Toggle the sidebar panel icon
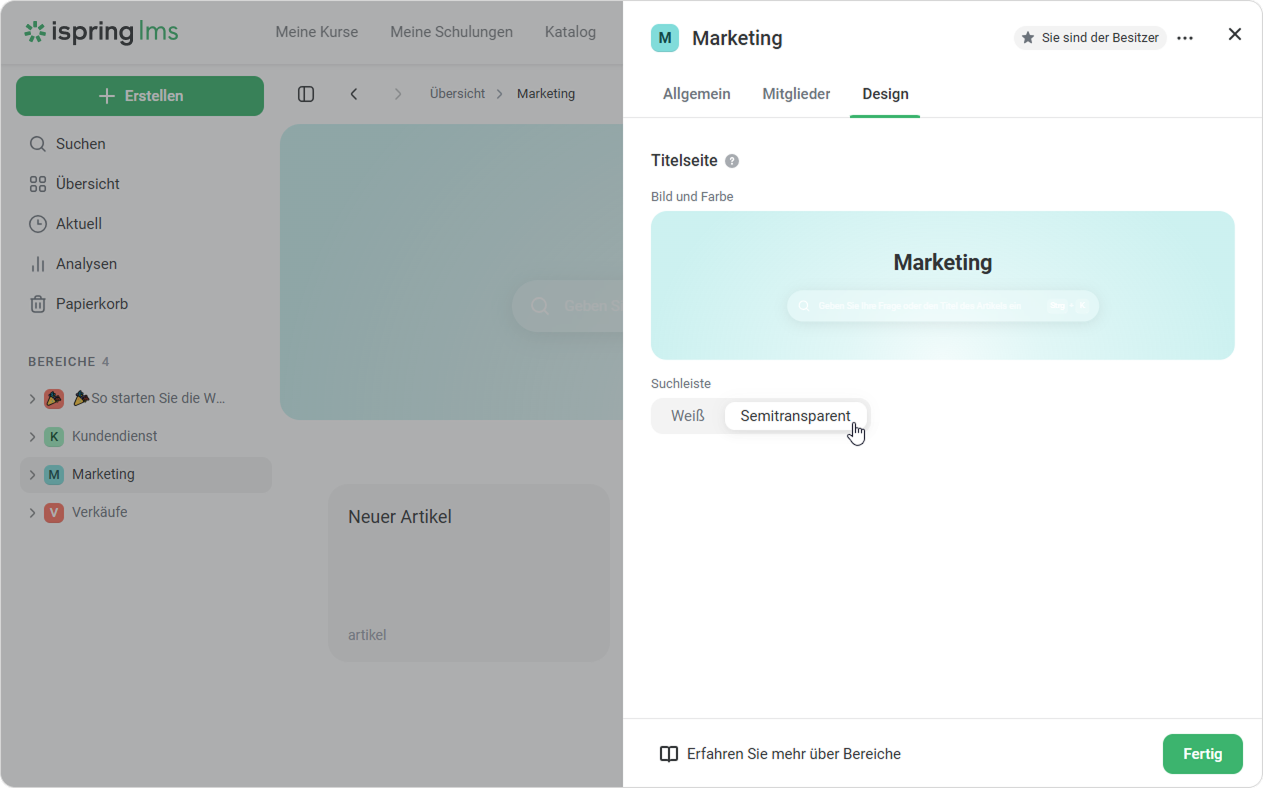Viewport: 1263px width, 788px height. coord(306,94)
